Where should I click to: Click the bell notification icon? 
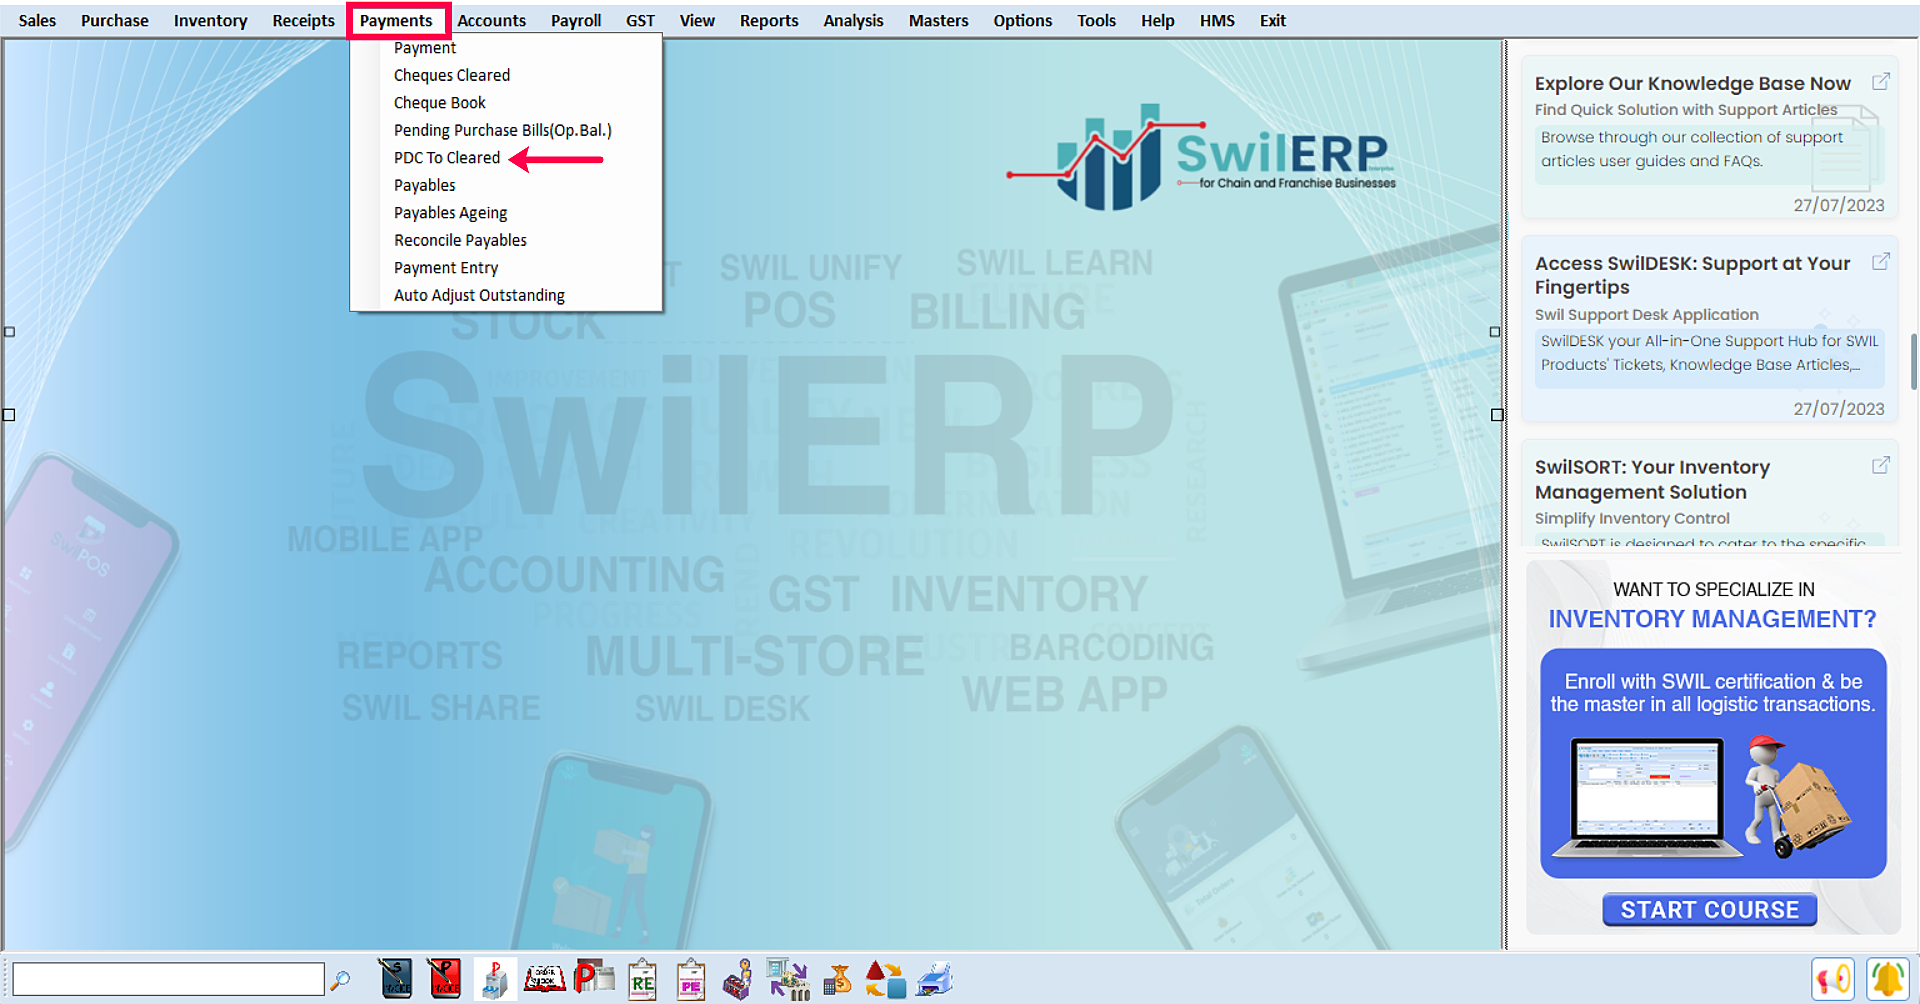(x=1887, y=978)
